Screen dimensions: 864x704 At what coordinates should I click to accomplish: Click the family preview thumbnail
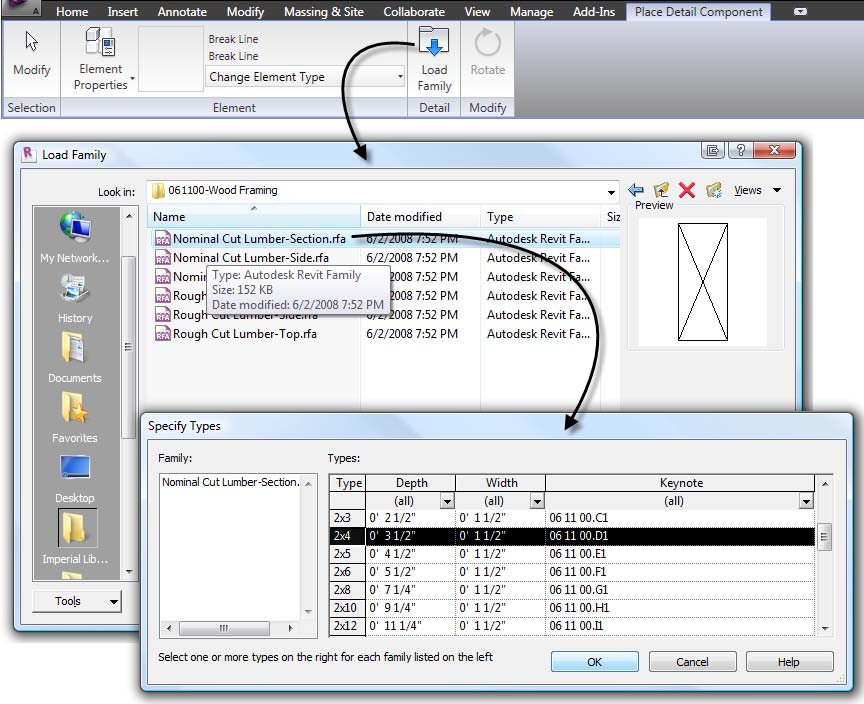[x=703, y=281]
